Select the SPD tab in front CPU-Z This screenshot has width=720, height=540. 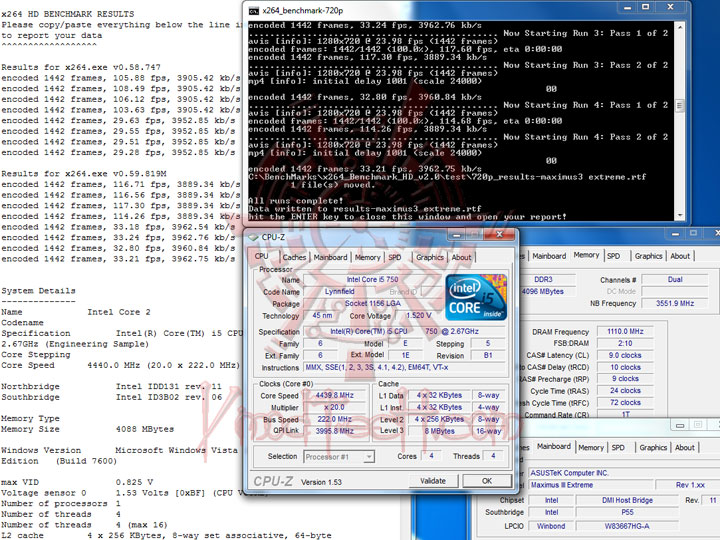(395, 258)
